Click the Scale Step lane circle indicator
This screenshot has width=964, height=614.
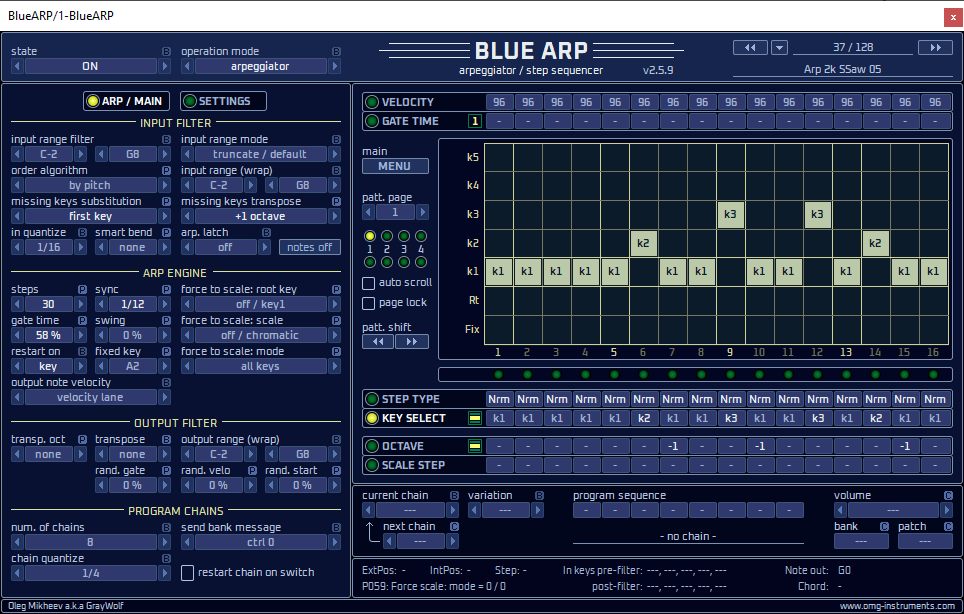click(372, 464)
